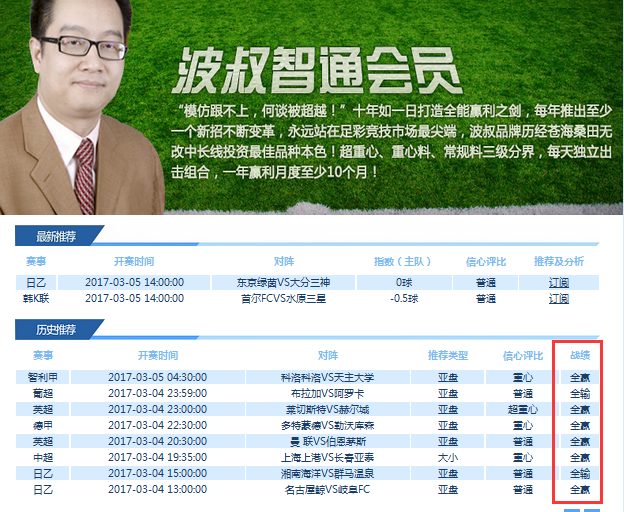Click the man's portrait in the banner
624x512 pixels.
(80, 107)
